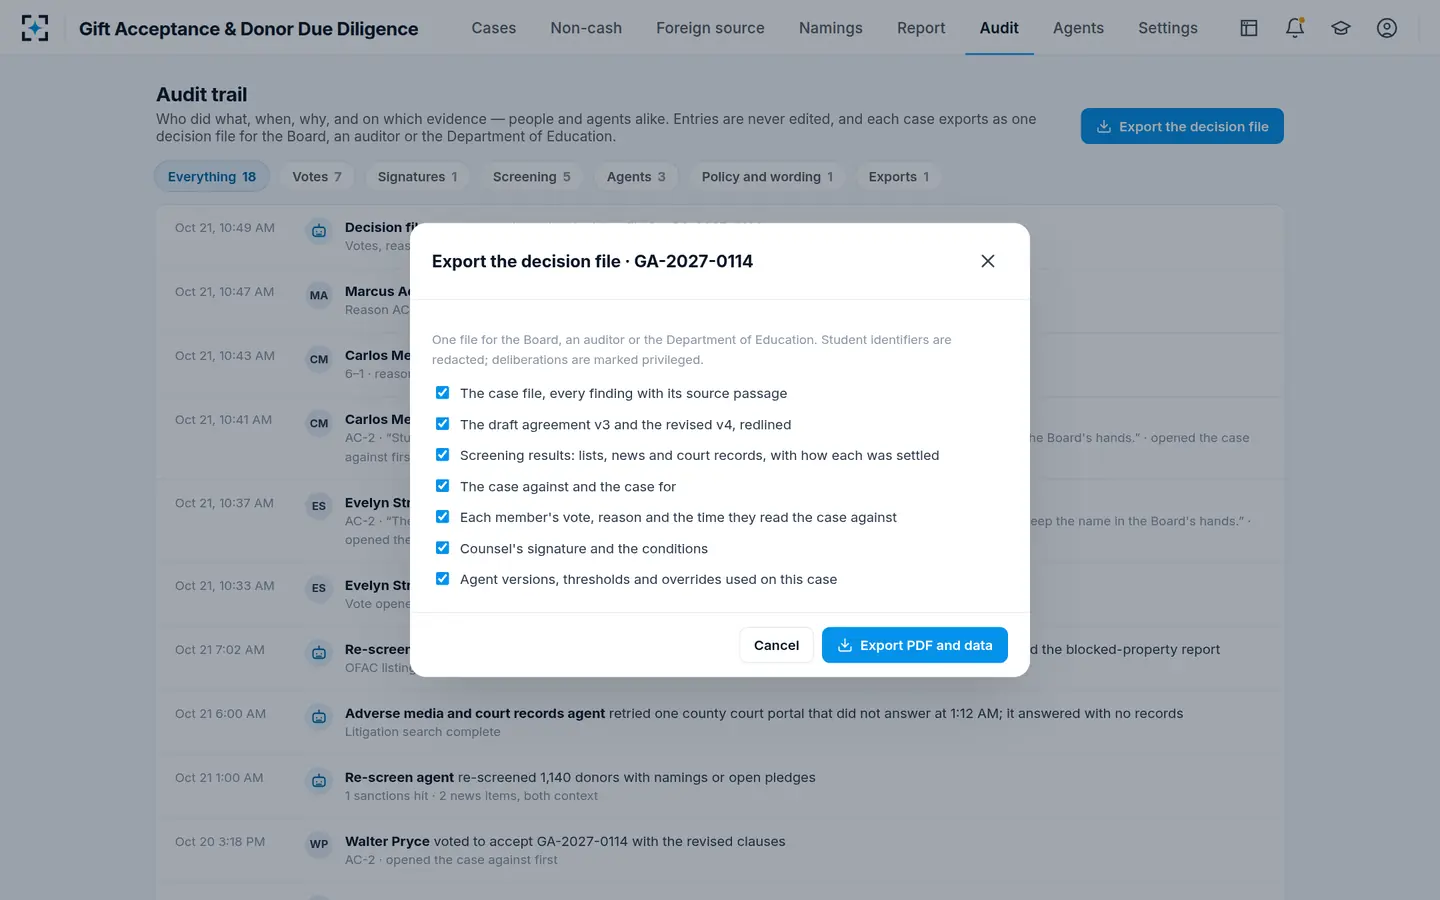
Task: Open the Settings tab
Action: tap(1168, 28)
